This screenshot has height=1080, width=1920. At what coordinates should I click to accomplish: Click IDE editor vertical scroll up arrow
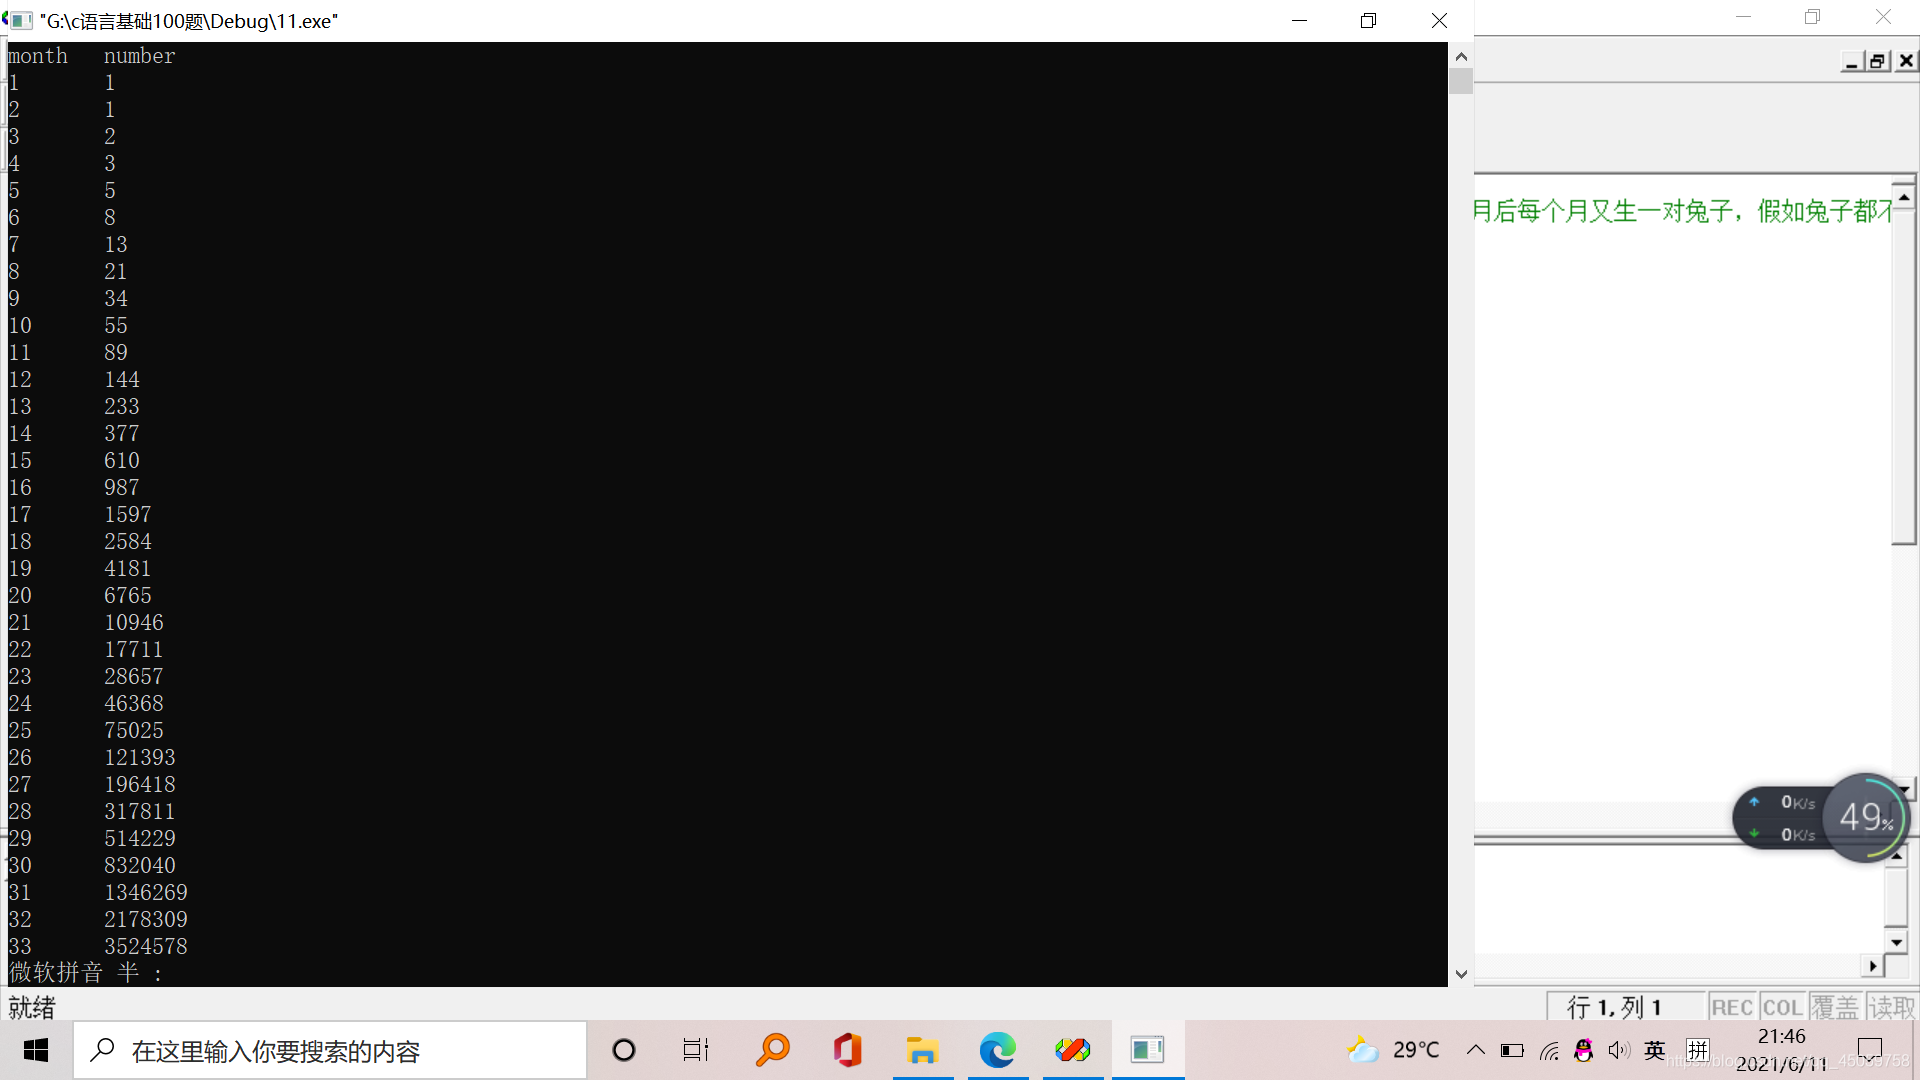[1904, 197]
